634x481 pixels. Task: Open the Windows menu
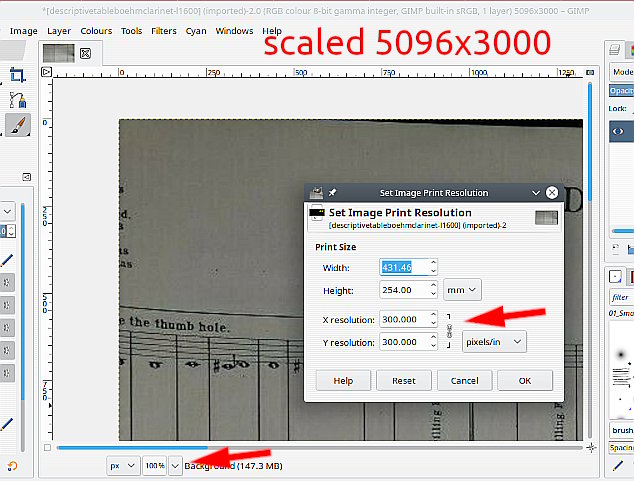pos(235,31)
